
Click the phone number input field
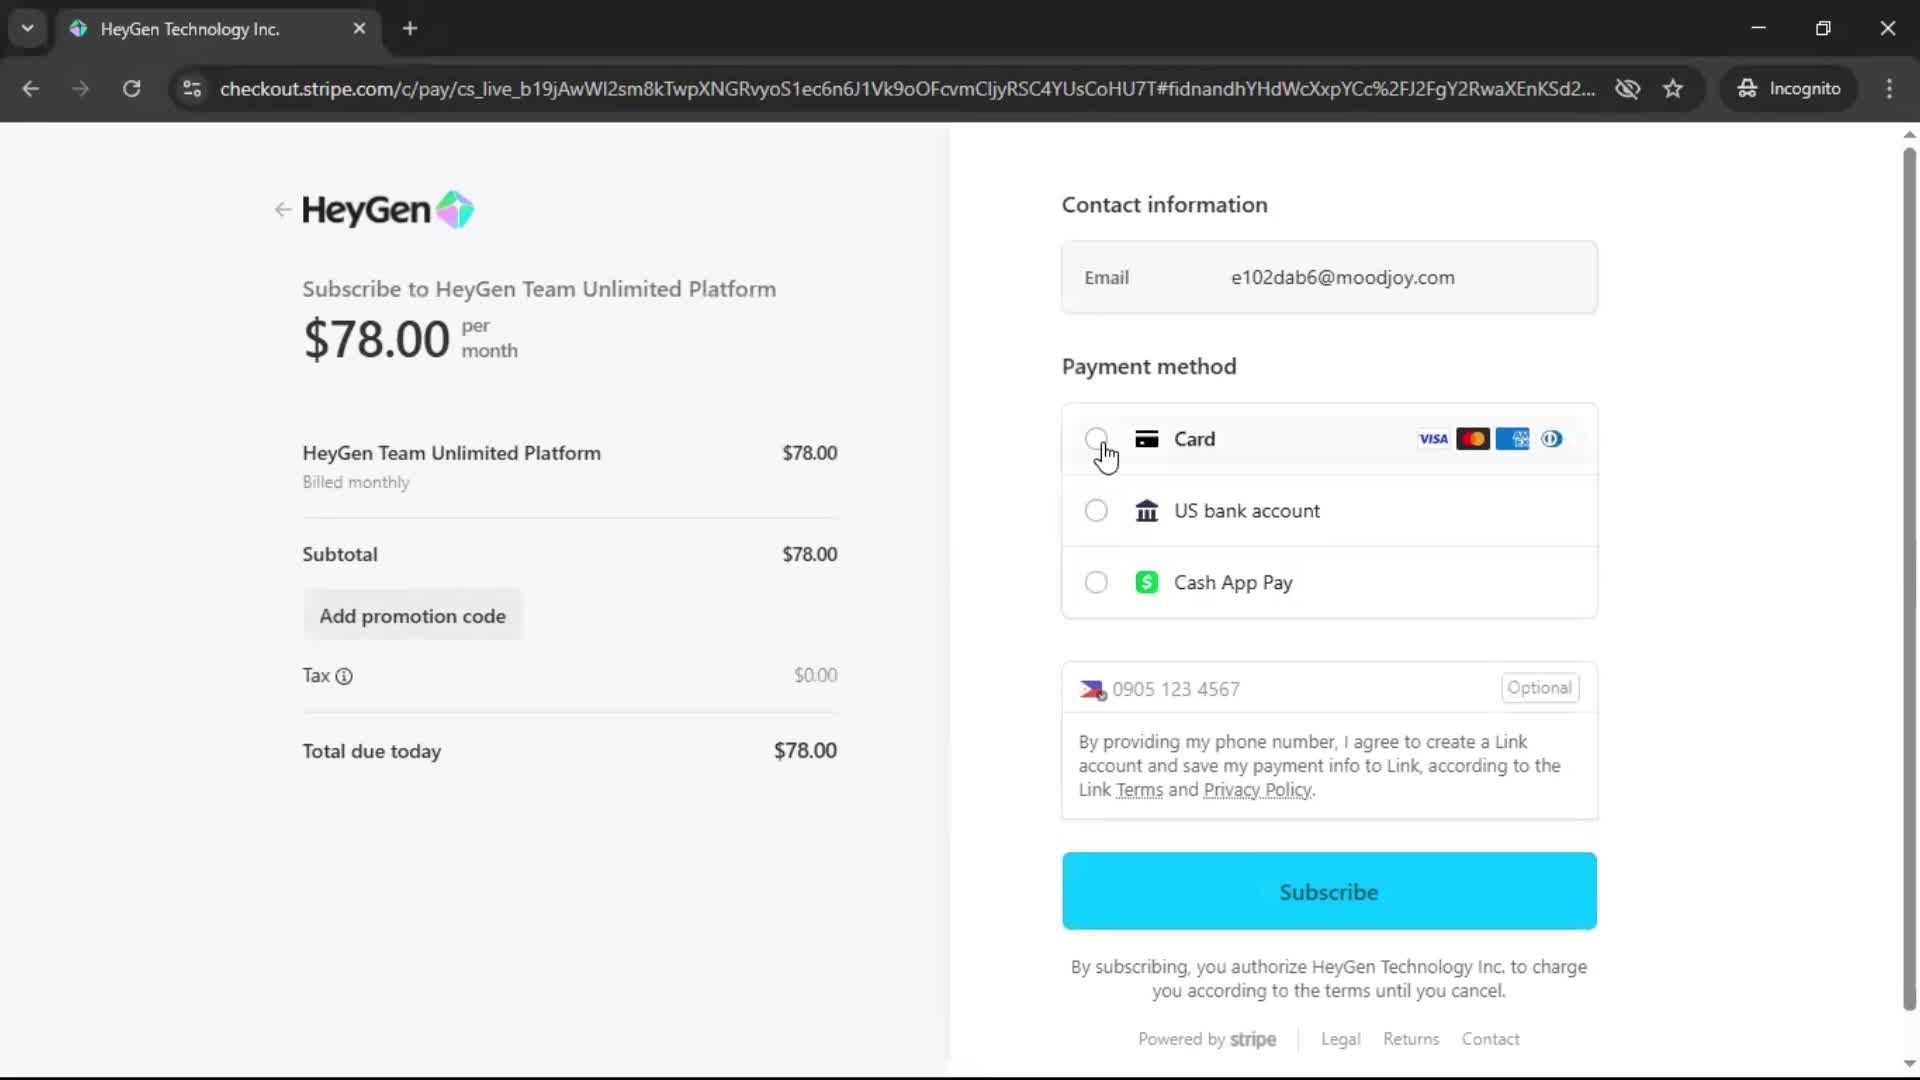click(1300, 689)
